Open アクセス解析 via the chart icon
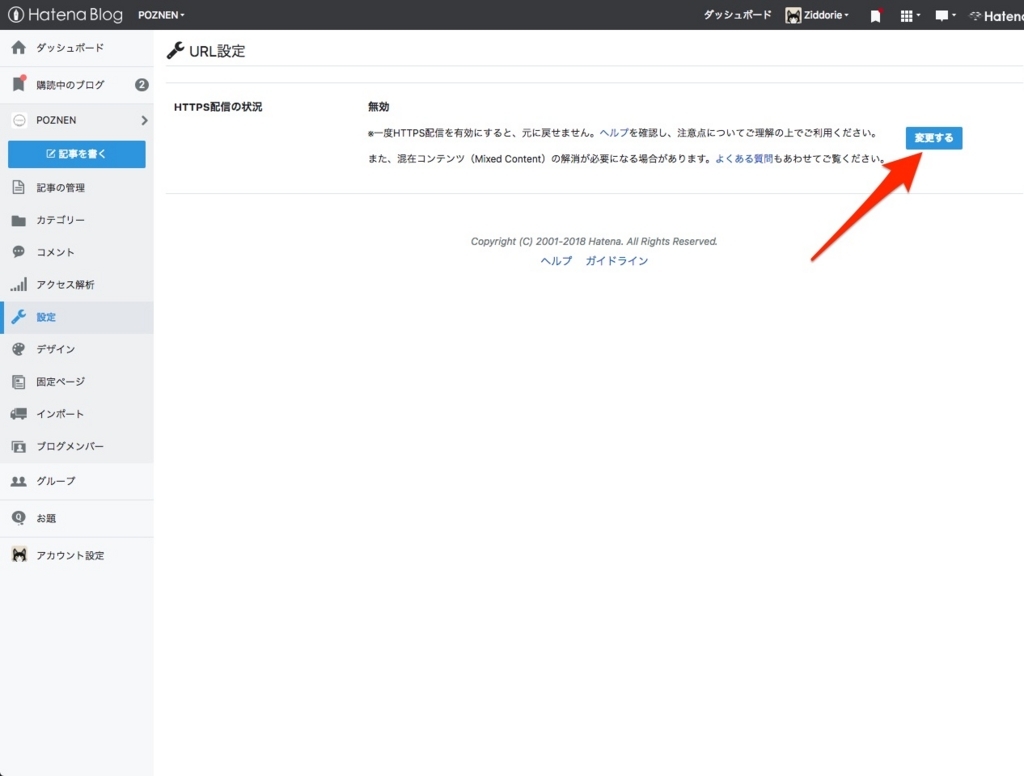The image size is (1024, 776). [x=18, y=284]
